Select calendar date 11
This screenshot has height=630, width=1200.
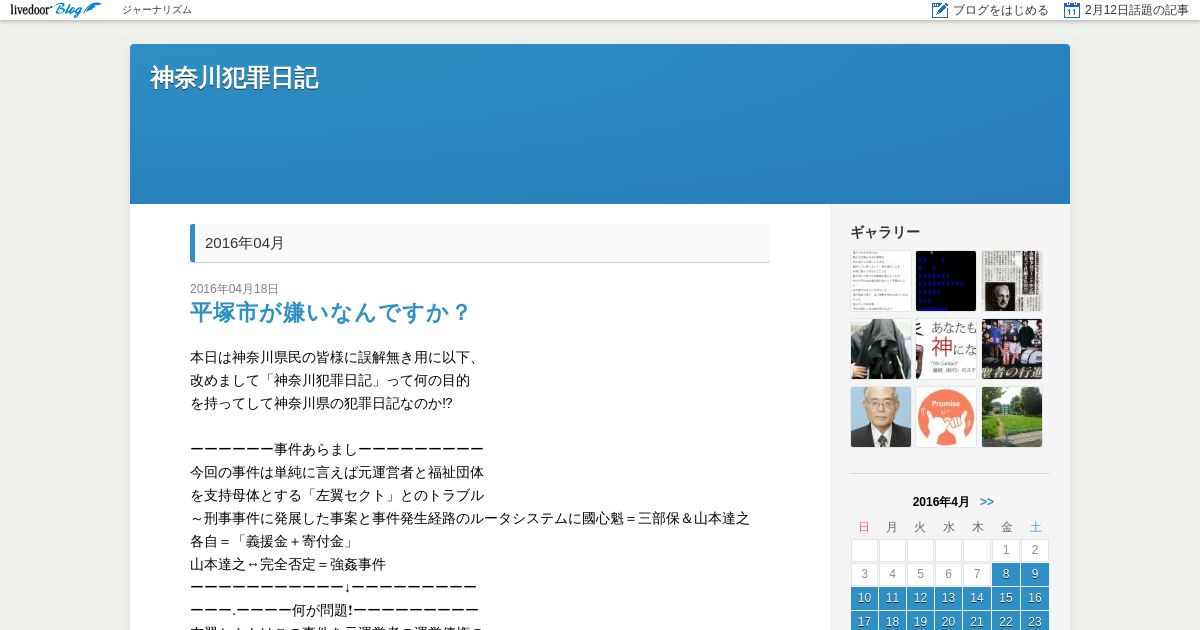point(893,598)
